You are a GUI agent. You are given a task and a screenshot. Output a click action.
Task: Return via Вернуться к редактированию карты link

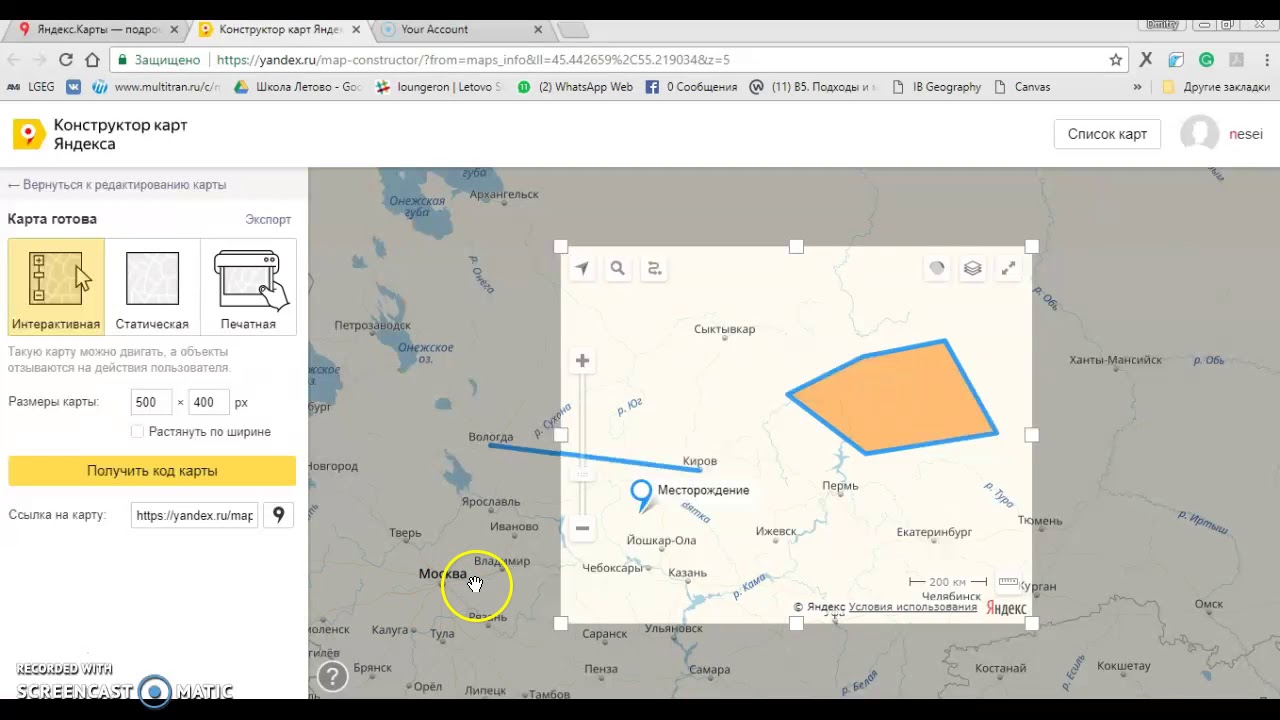(x=117, y=185)
